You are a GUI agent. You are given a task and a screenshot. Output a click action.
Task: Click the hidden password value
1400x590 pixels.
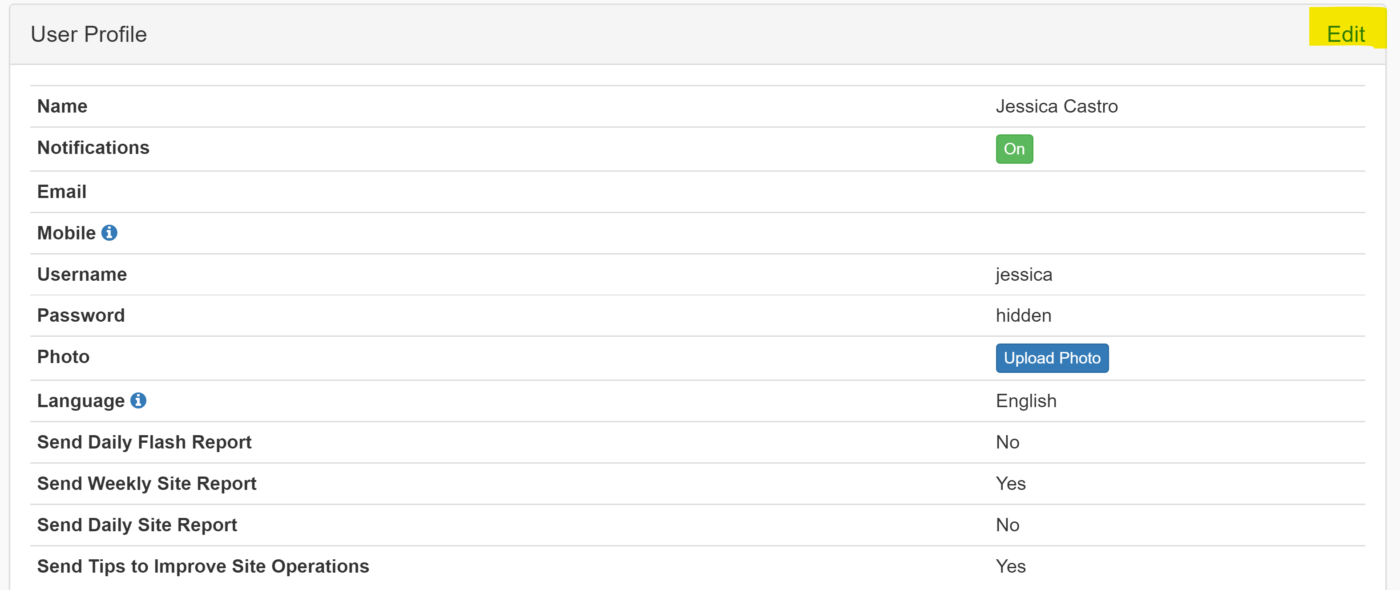(1023, 315)
